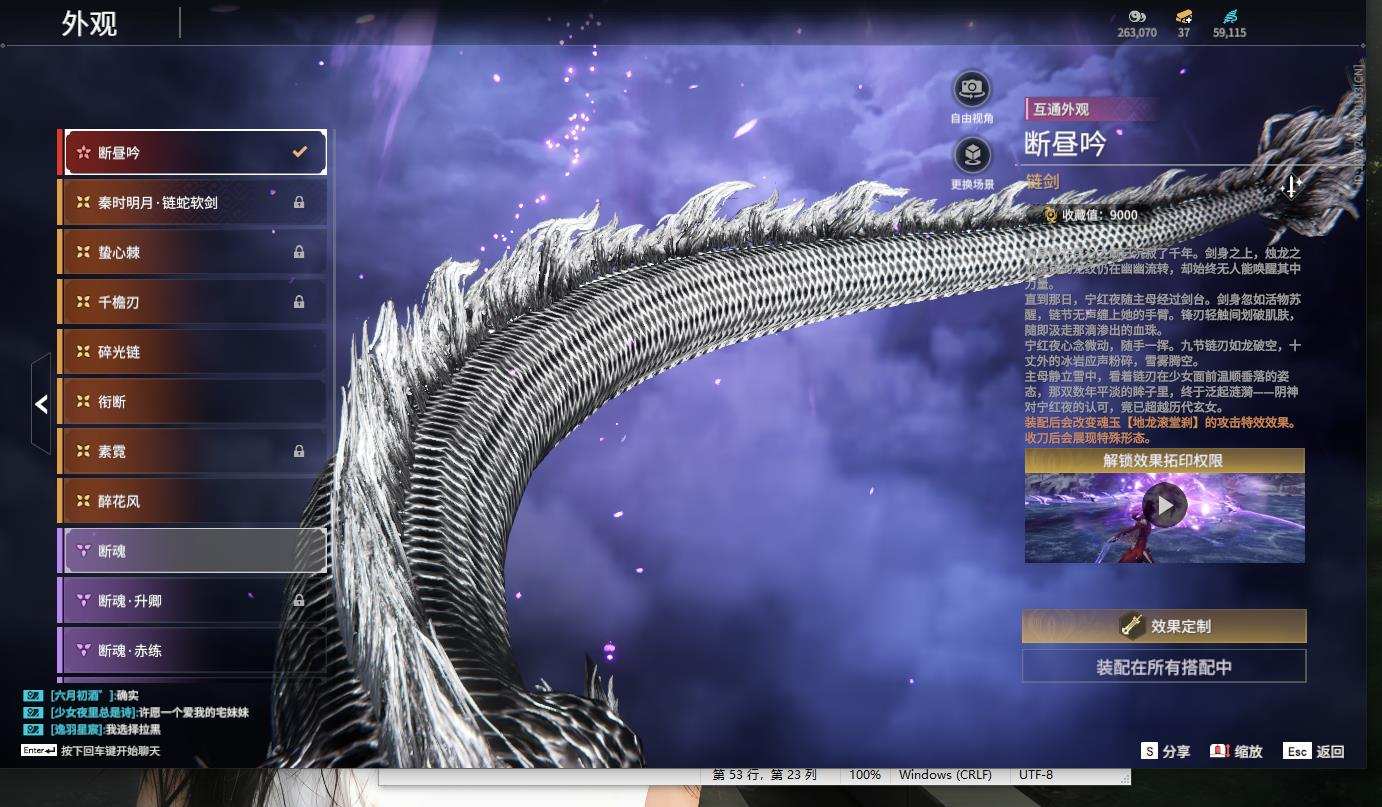Click the gold ingot currency icon
Viewport: 1382px width, 807px height.
coord(1184,16)
